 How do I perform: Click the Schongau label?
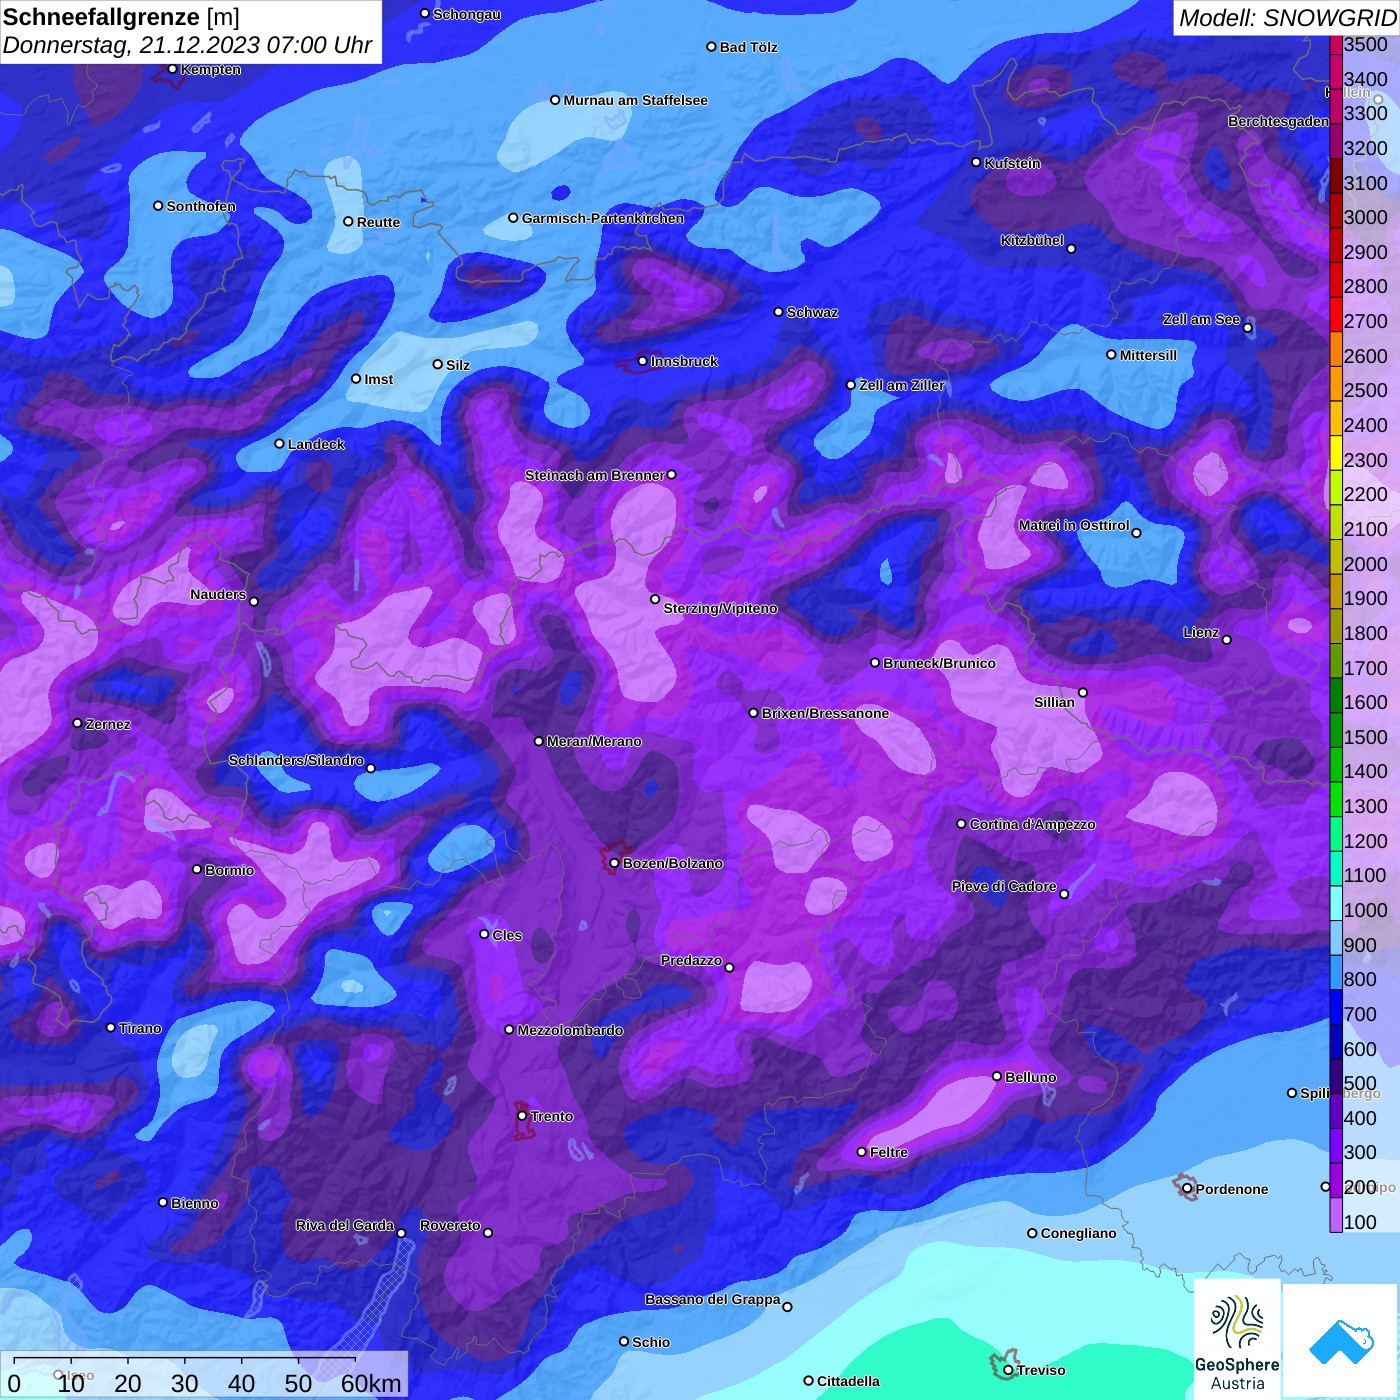point(467,14)
